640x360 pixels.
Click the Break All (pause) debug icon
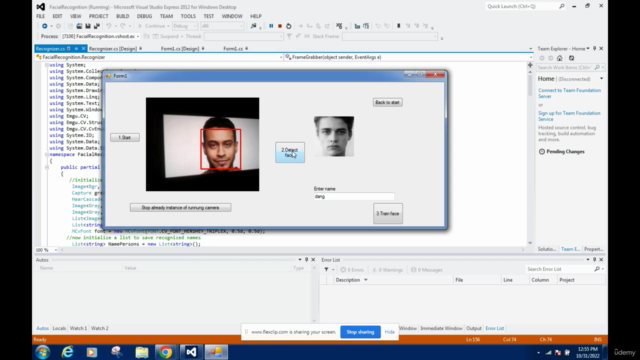(271, 26)
